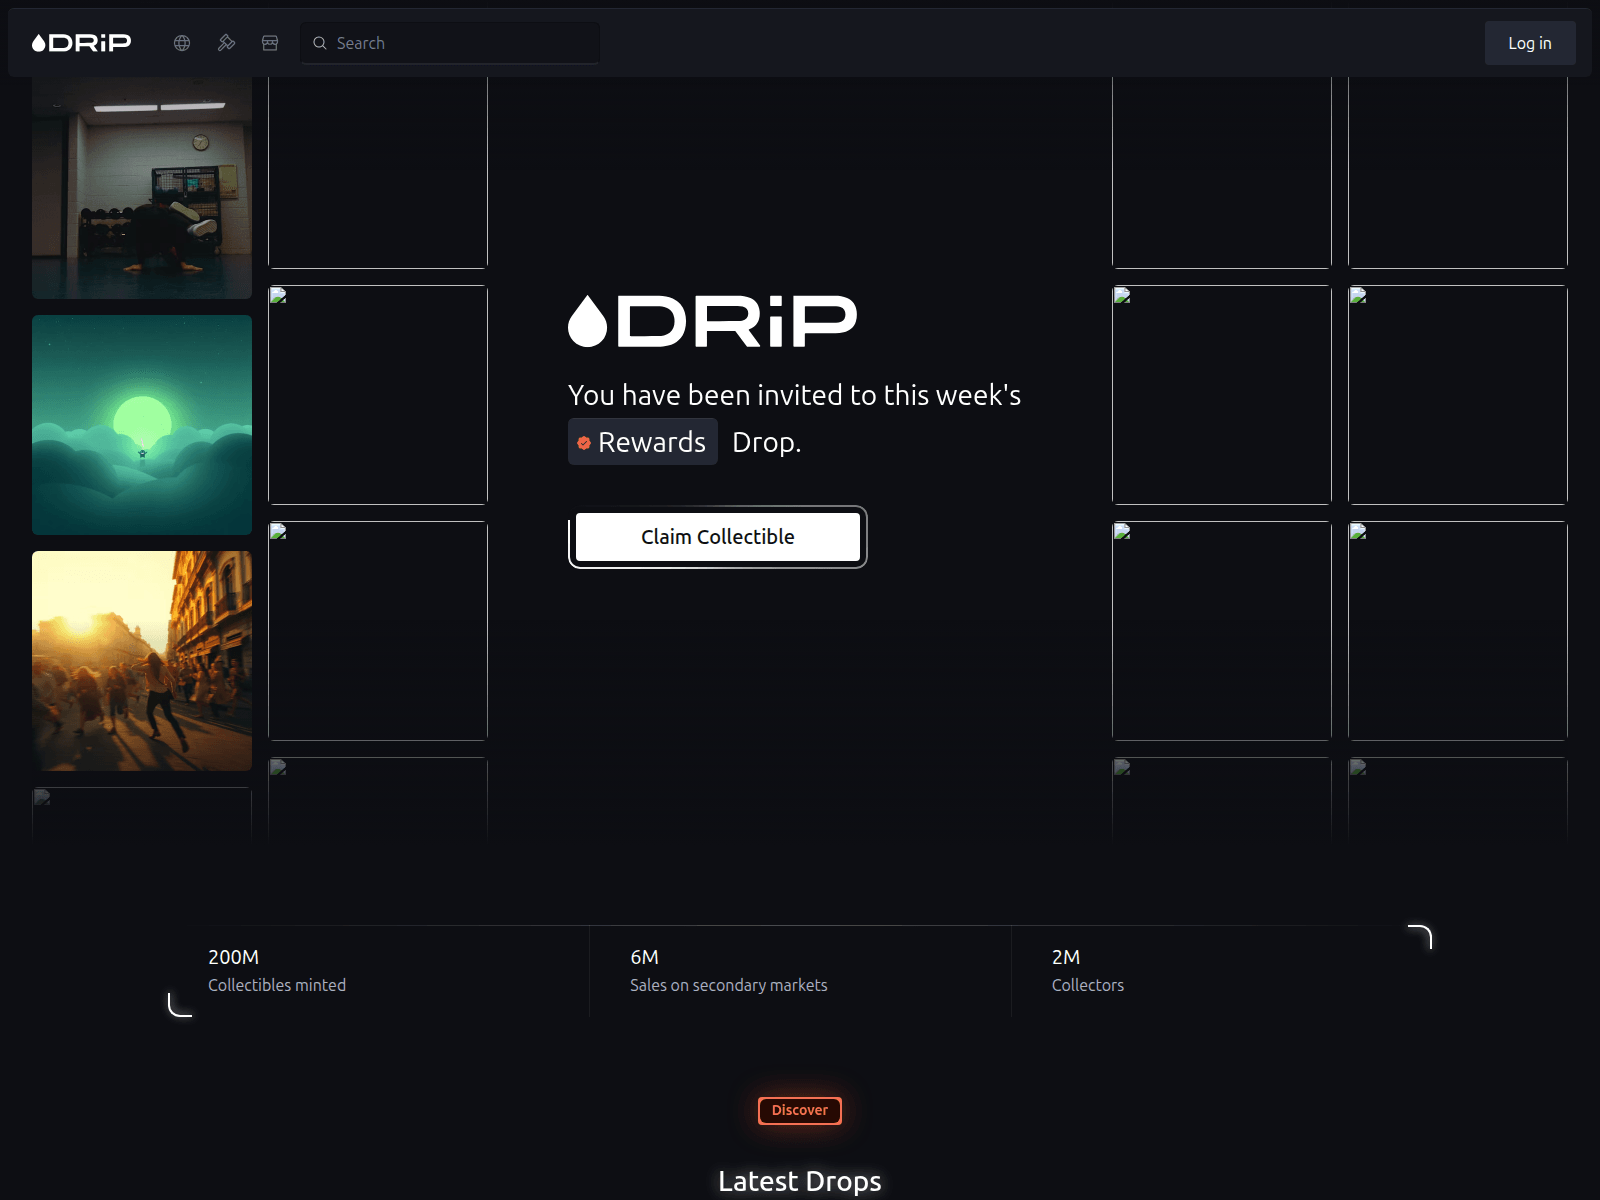Open the sunset street crowd thumbnail
1600x1200 pixels.
tap(142, 661)
